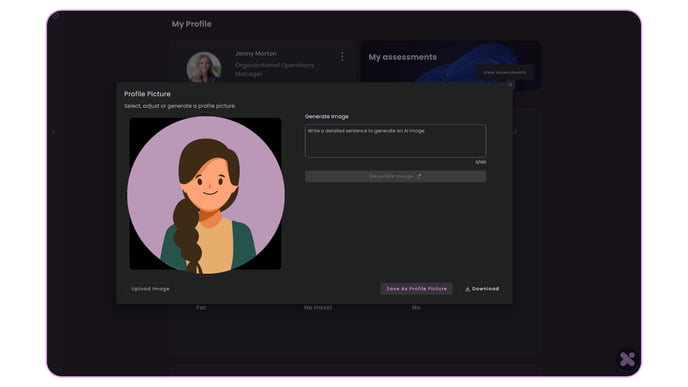Click the My assessments card heading
The image size is (688, 387).
(402, 57)
